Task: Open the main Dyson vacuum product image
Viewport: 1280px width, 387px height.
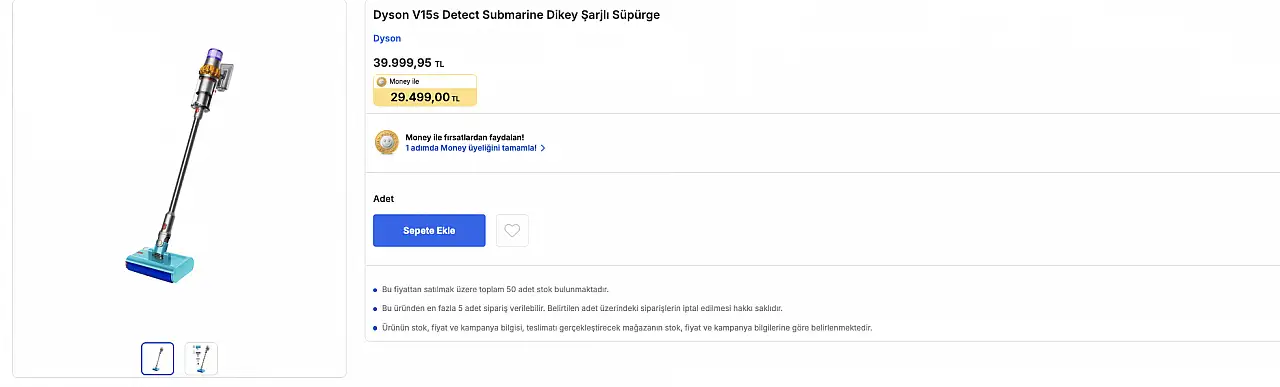Action: 180,165
